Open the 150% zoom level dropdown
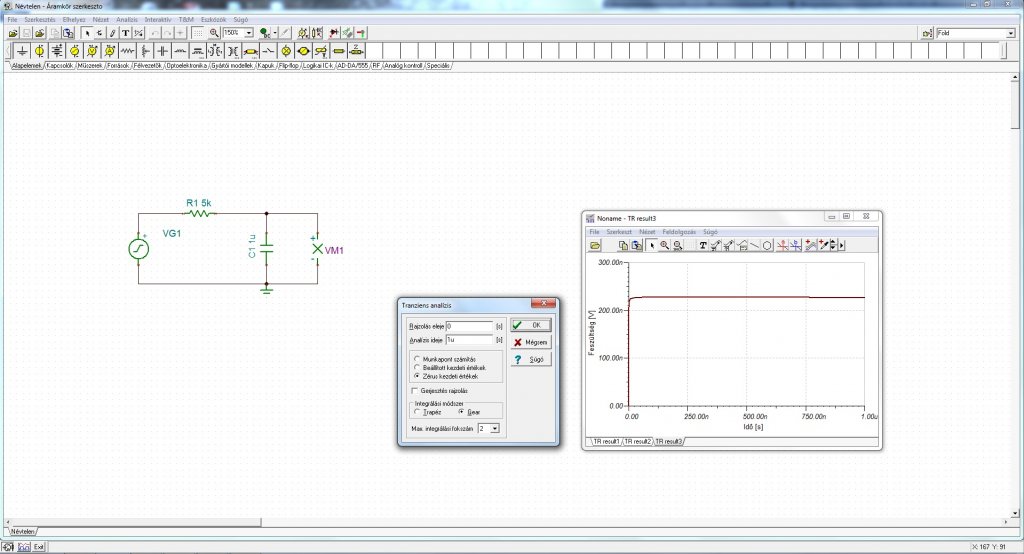 [249, 33]
